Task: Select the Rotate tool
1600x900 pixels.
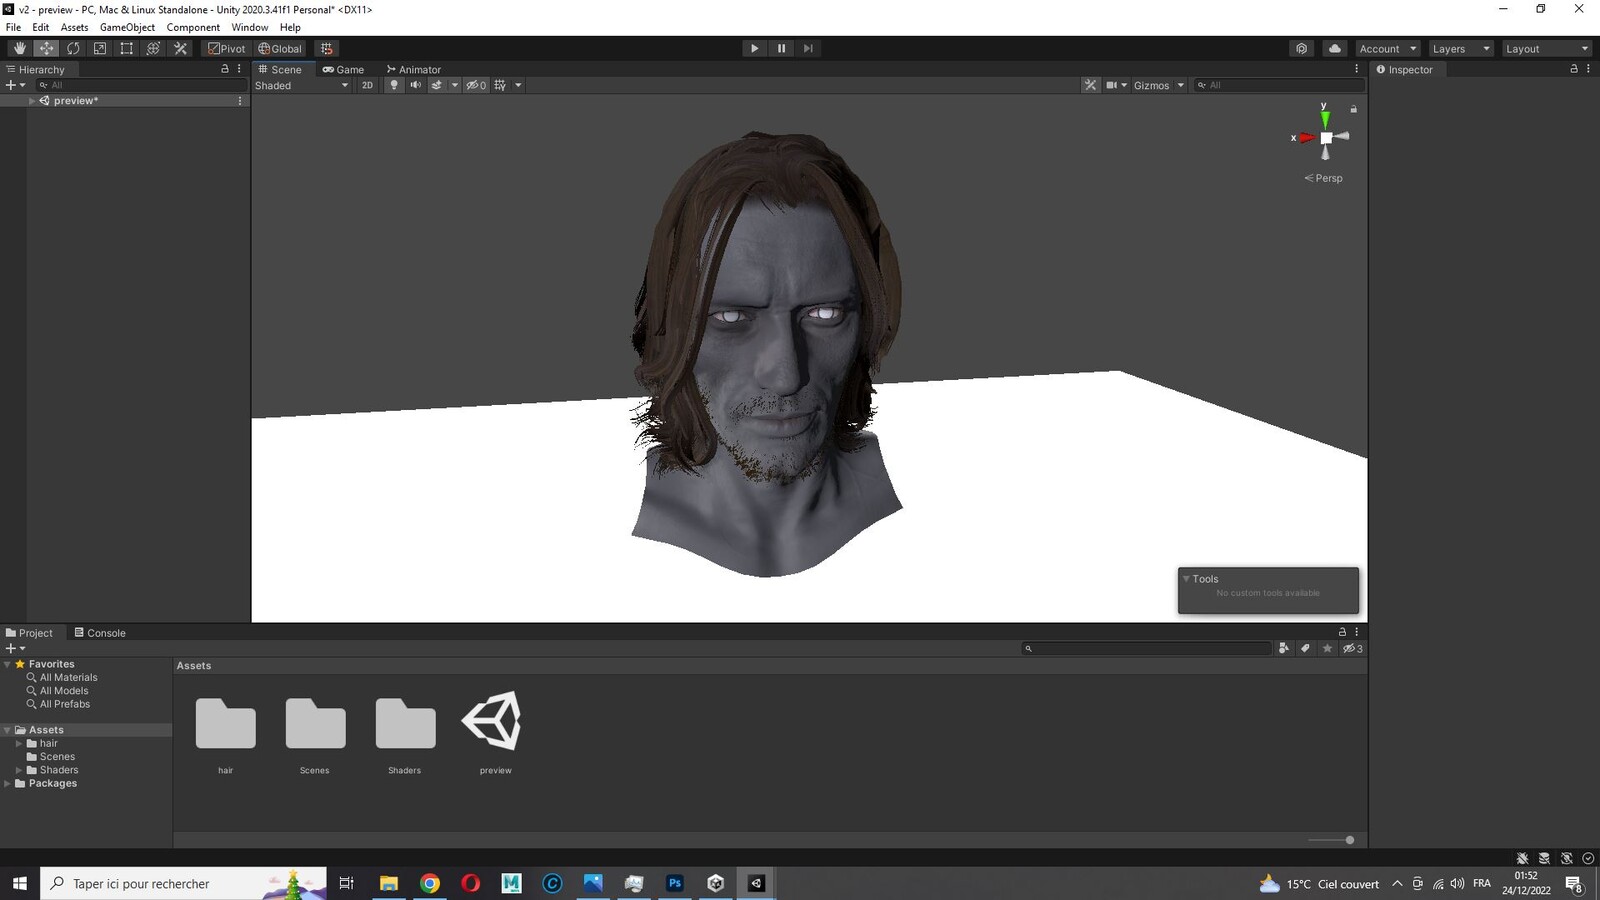Action: click(73, 48)
